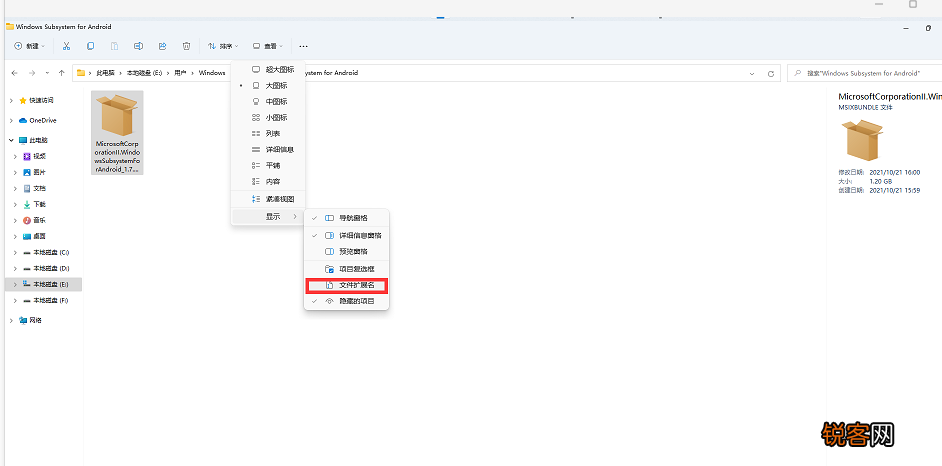Select 大图标 view option
Image resolution: width=942 pixels, height=466 pixels.
pyautogui.click(x=268, y=86)
